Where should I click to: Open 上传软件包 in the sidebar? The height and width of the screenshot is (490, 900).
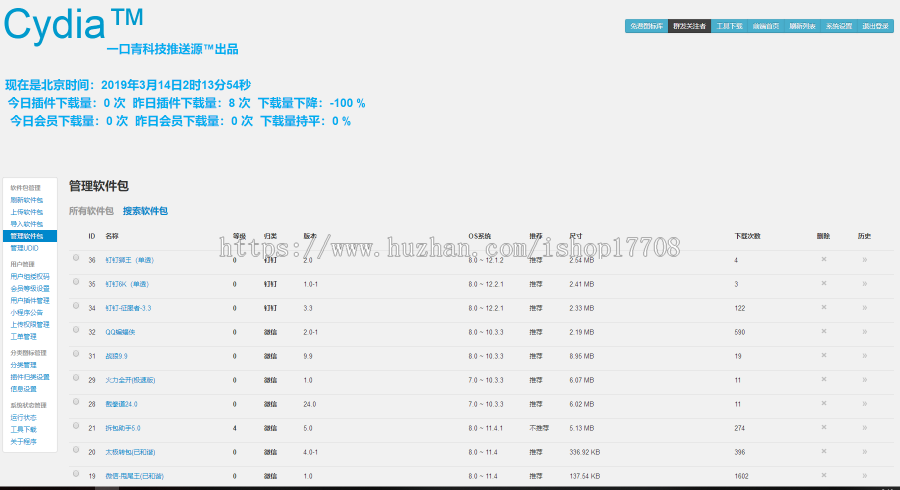tap(26, 212)
